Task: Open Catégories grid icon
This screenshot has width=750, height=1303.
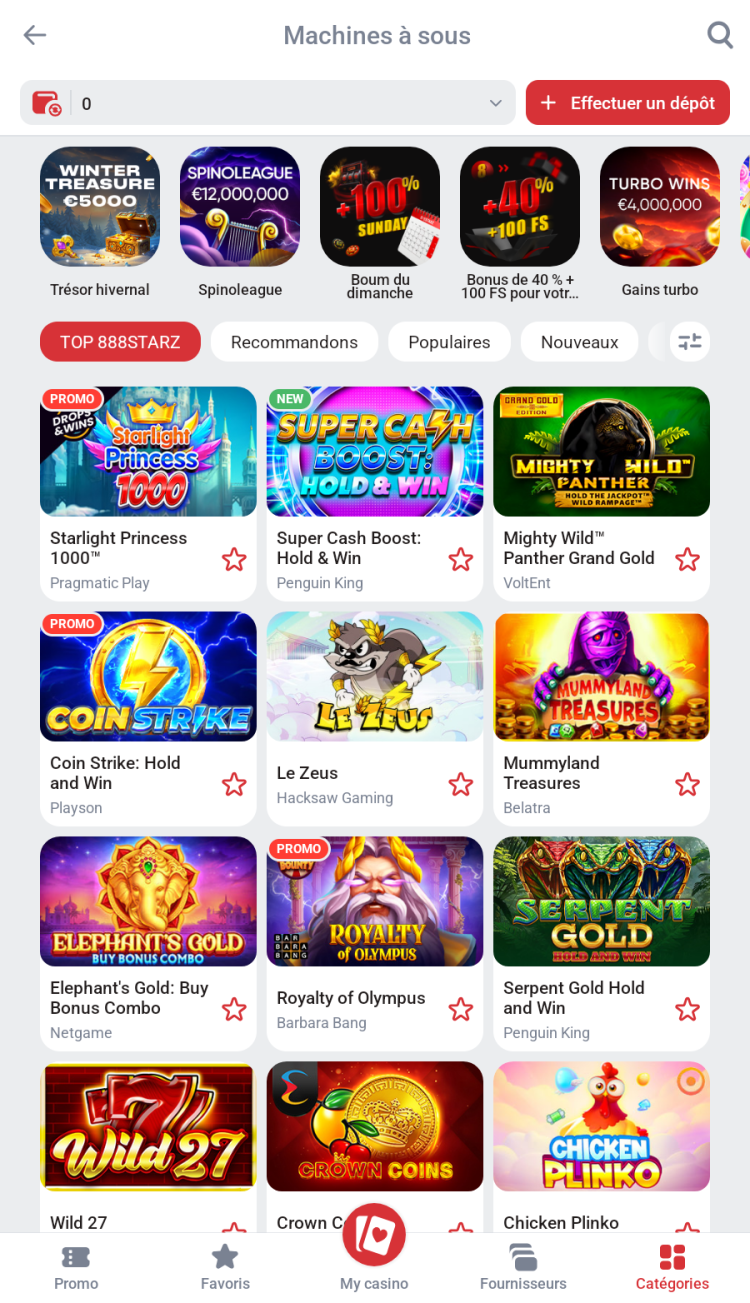Action: pos(672,1257)
